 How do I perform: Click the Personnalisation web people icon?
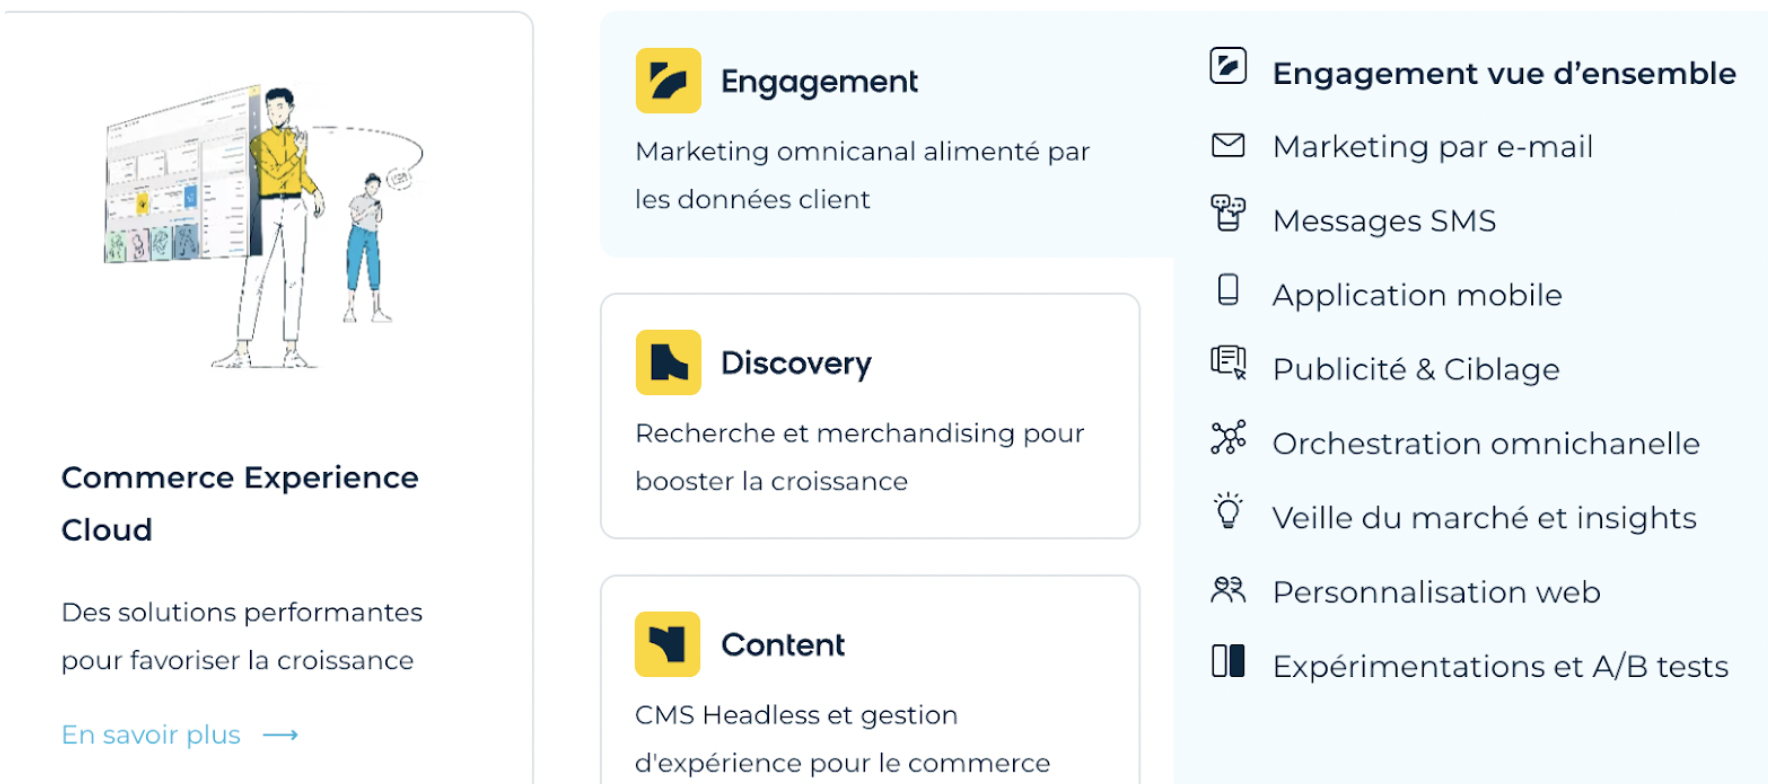tap(1228, 590)
